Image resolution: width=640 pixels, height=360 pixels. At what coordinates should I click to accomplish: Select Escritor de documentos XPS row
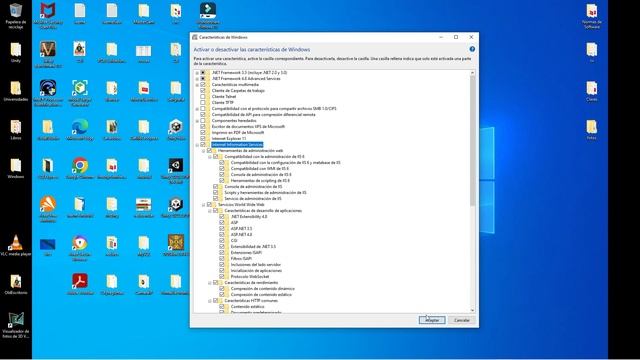[248, 127]
